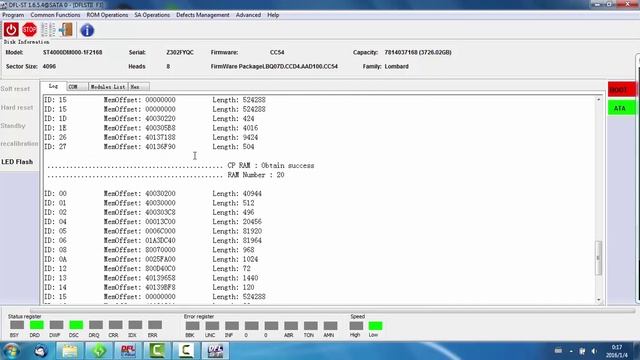Click the Family value Lombard

tap(396, 67)
